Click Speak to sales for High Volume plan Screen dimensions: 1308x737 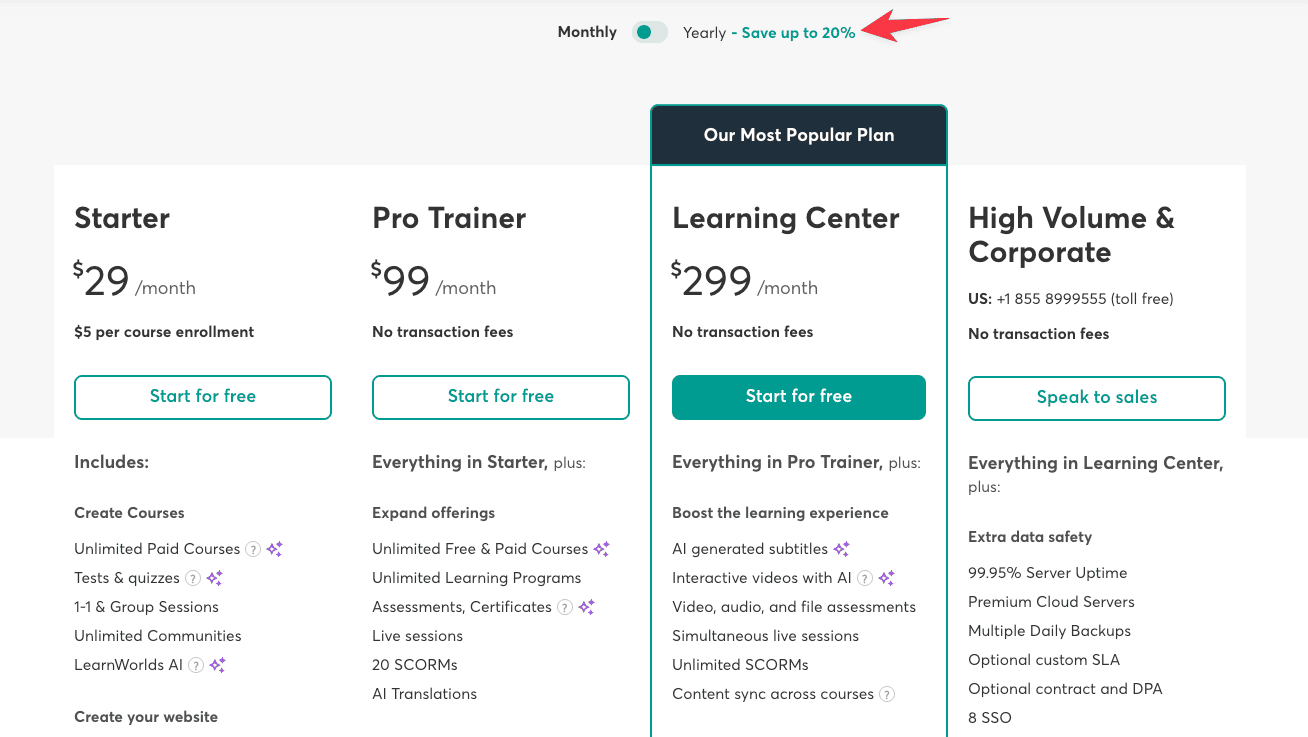point(1096,398)
